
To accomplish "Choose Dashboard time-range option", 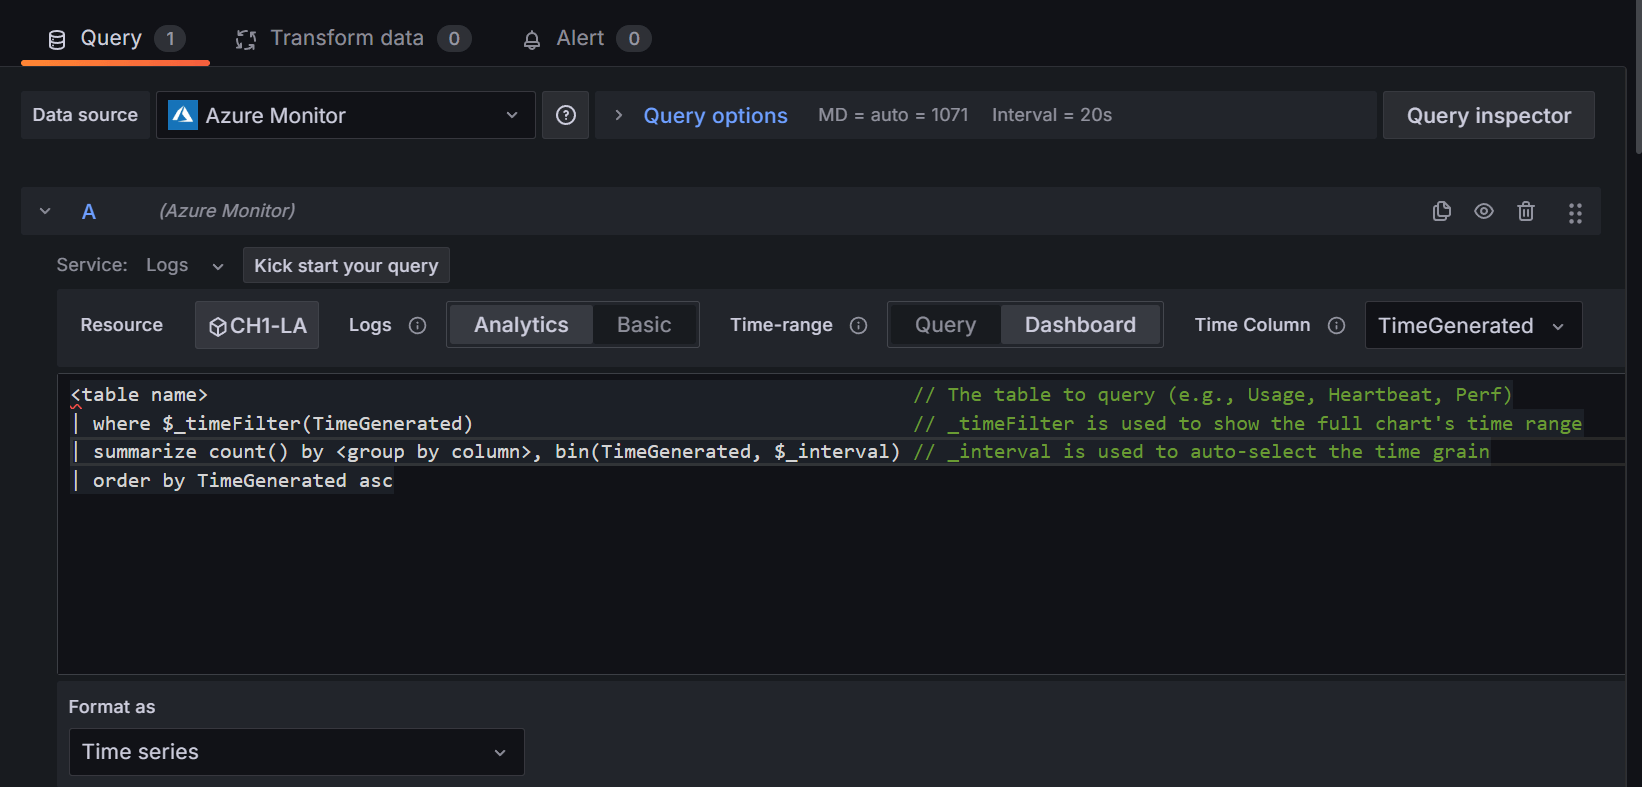I will (1079, 325).
